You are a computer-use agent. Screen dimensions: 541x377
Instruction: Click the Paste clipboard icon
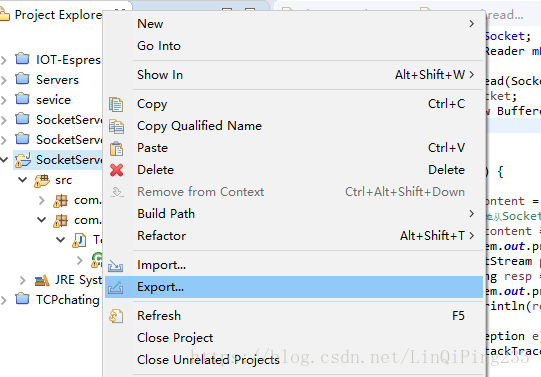[116, 149]
